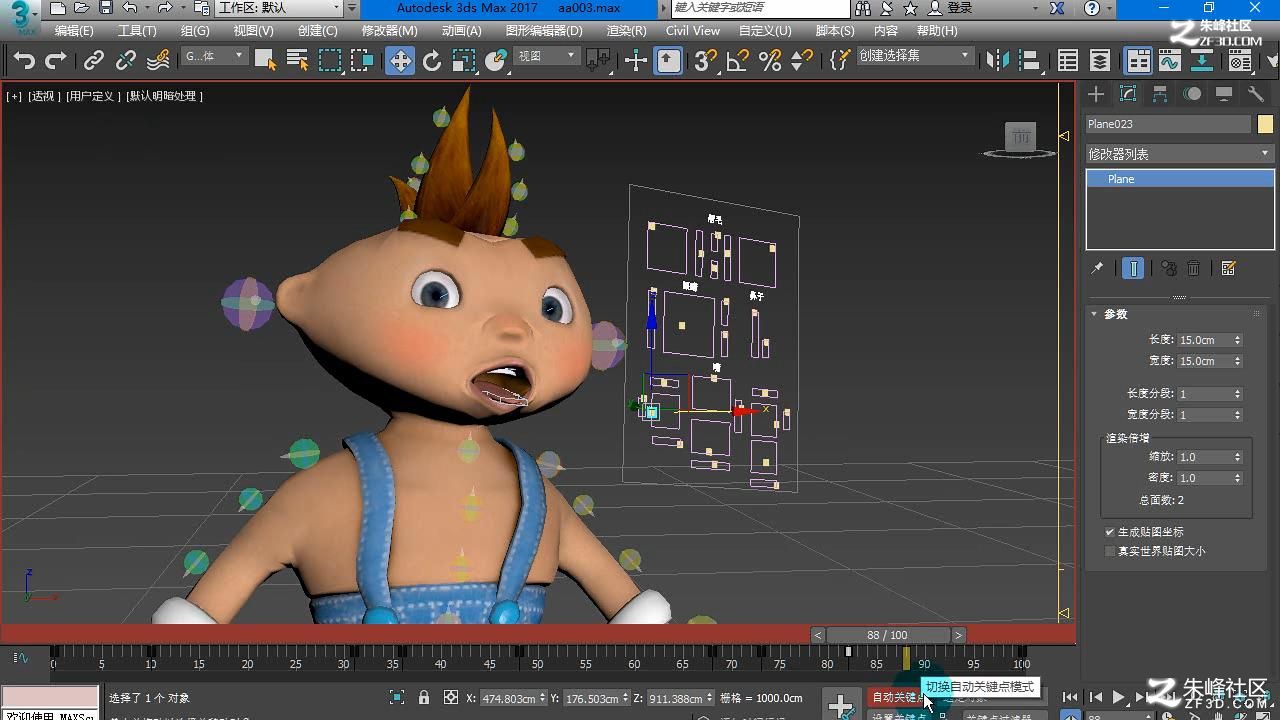Select the Unlink Selection tool

(125, 61)
